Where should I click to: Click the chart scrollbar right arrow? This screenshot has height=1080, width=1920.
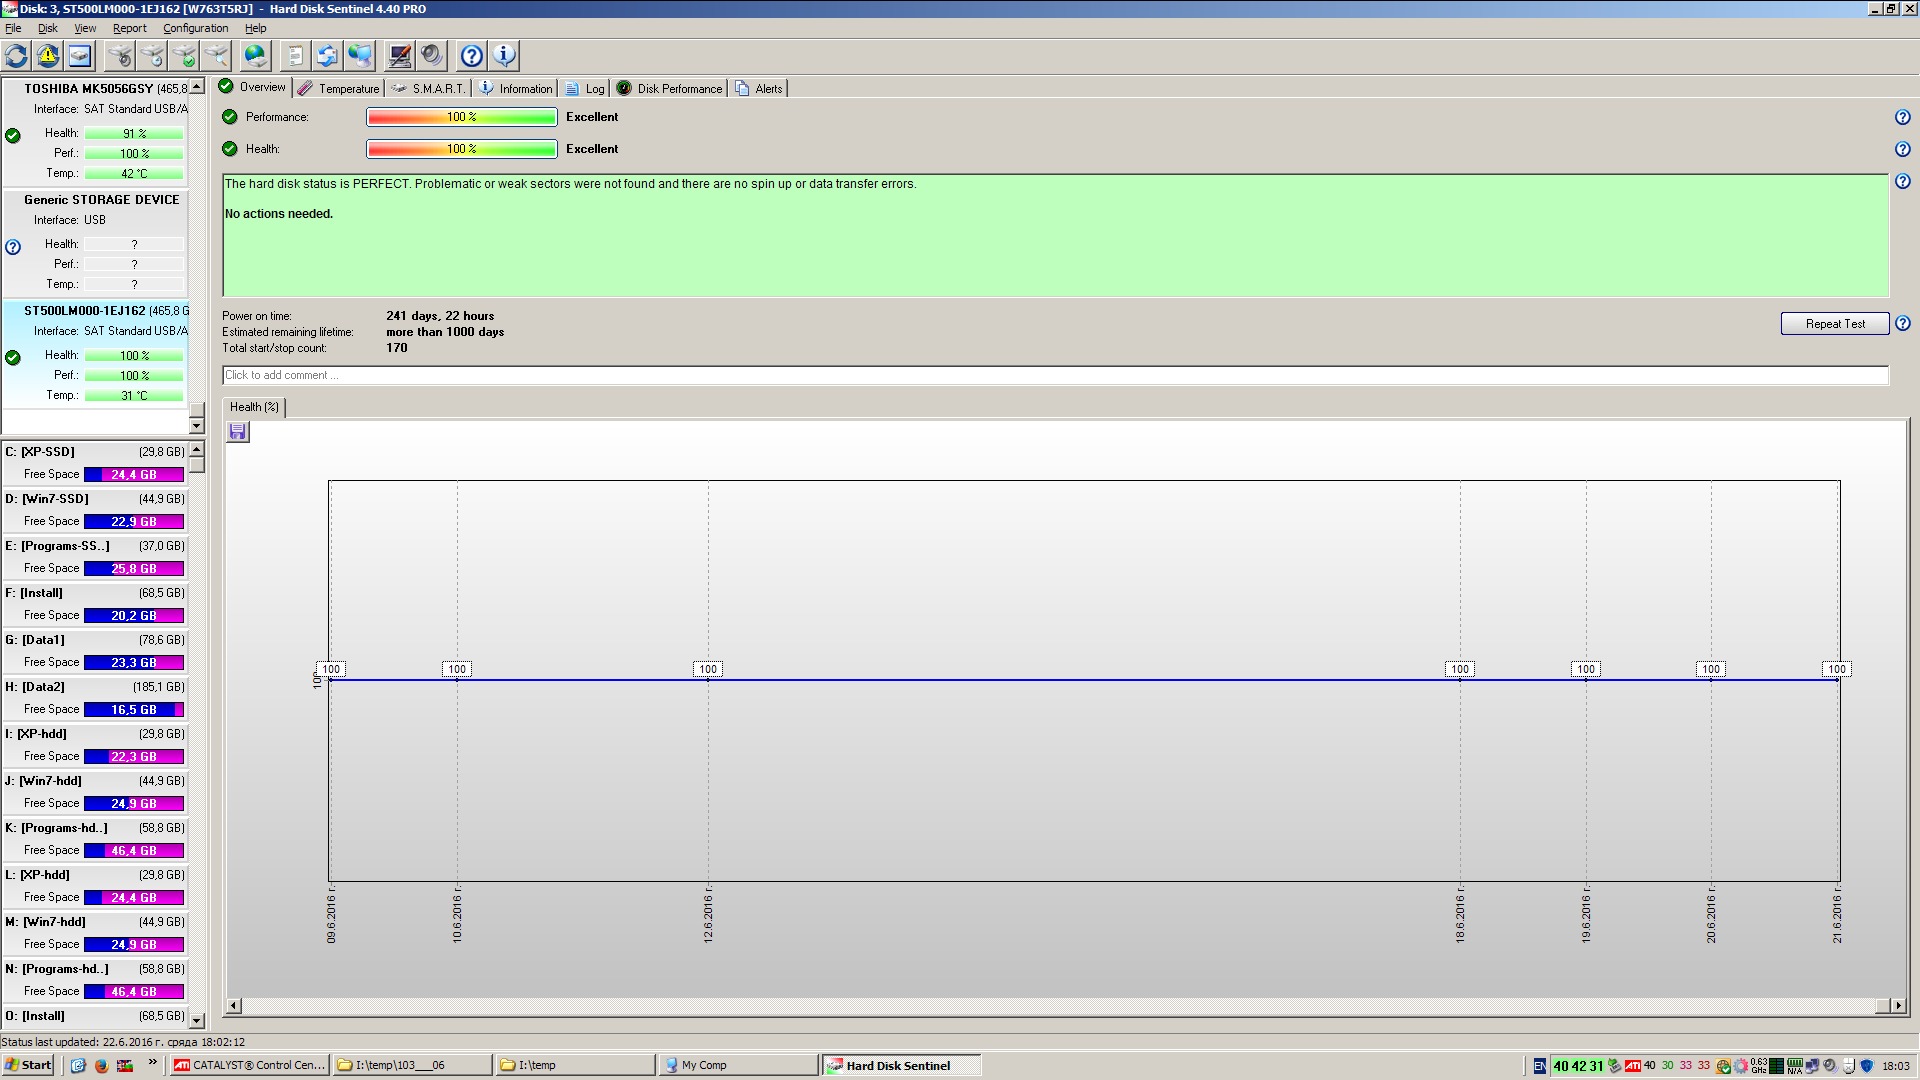point(1898,1006)
